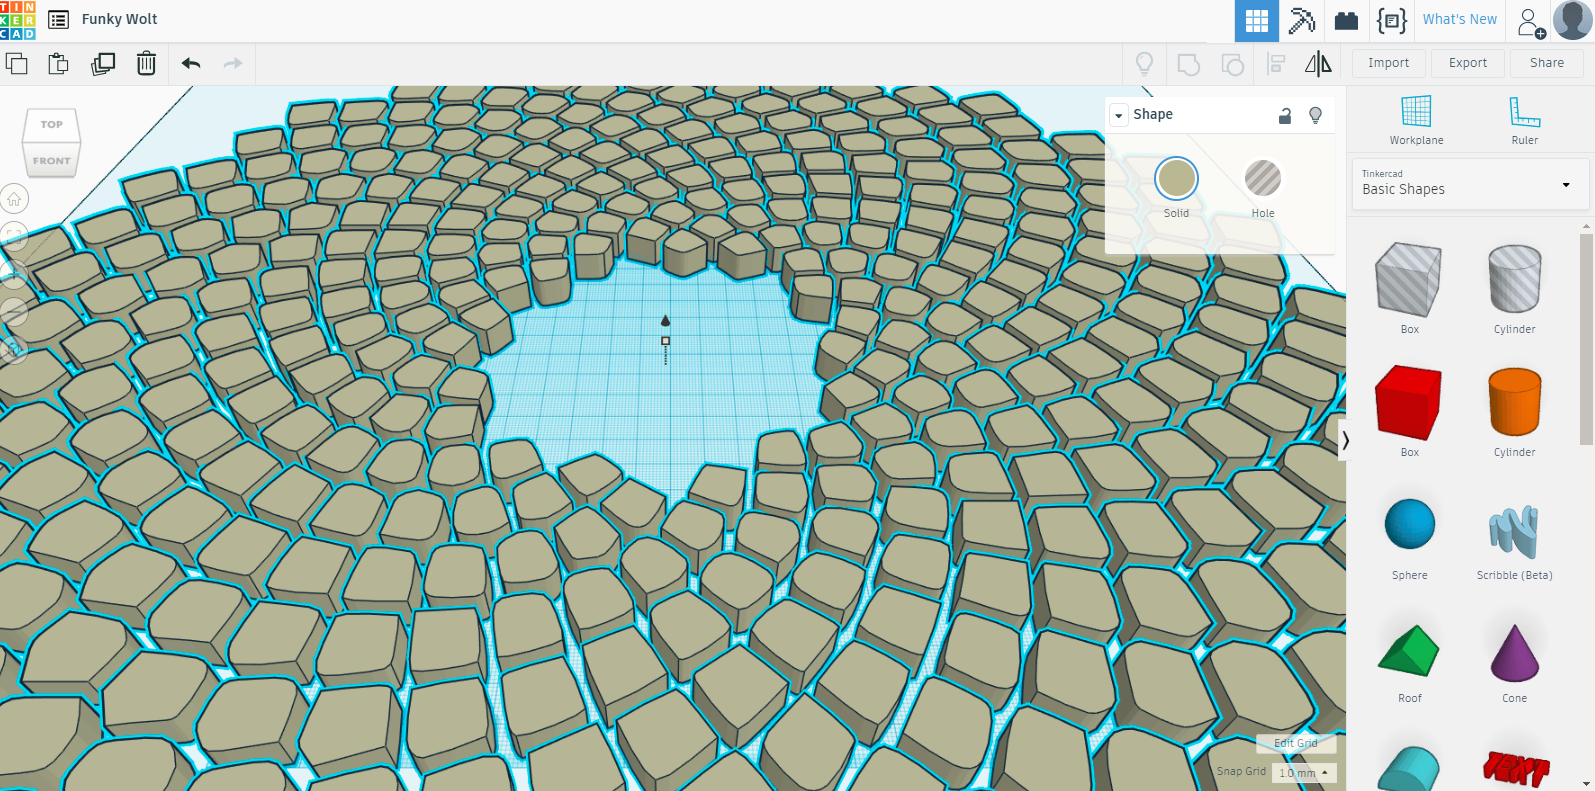Pick the orange Cylinder shape
1595x791 pixels.
[1515, 402]
